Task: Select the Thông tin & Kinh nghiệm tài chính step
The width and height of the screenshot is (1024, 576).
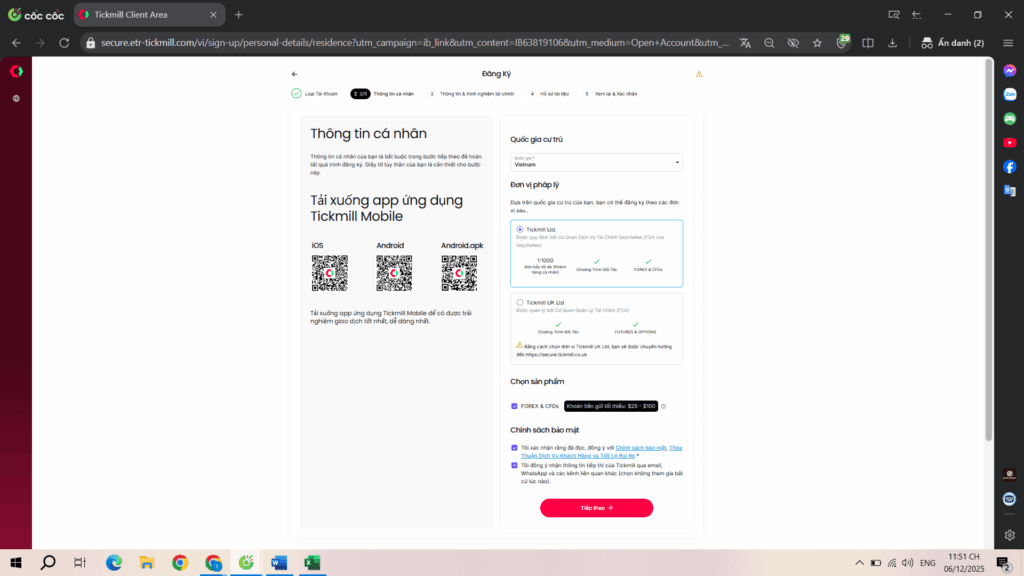Action: [472, 94]
